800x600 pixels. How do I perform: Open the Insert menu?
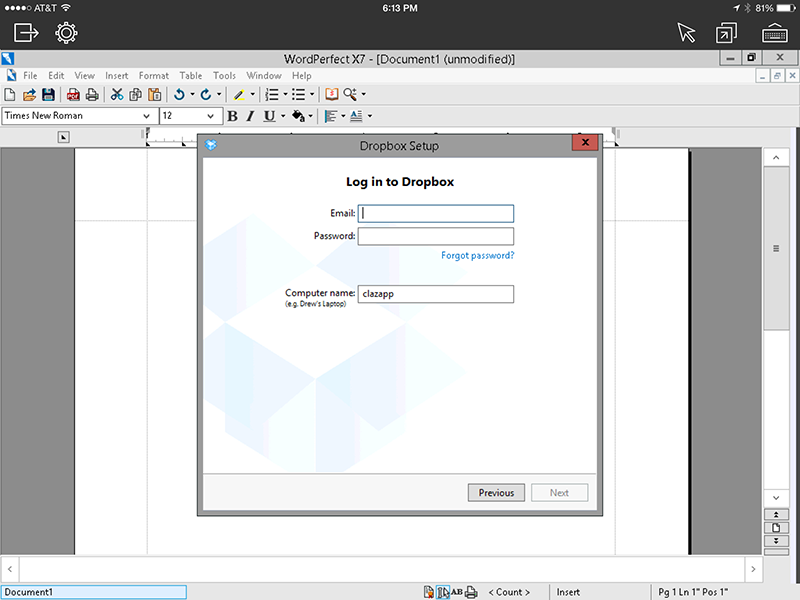(117, 76)
